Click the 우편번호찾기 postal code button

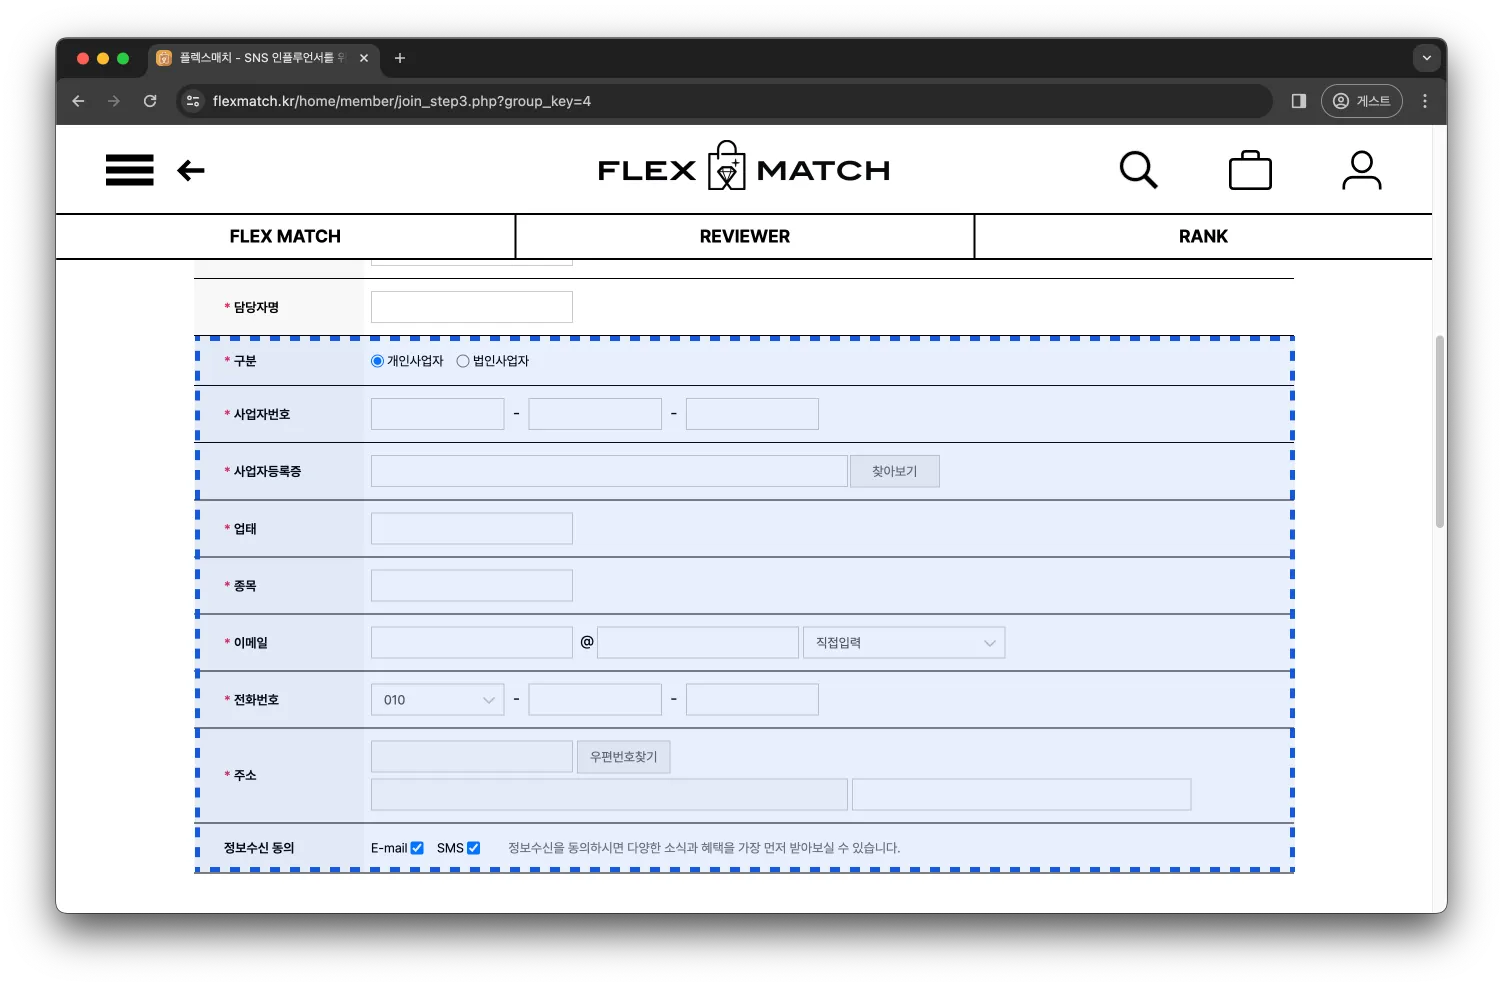click(x=624, y=757)
